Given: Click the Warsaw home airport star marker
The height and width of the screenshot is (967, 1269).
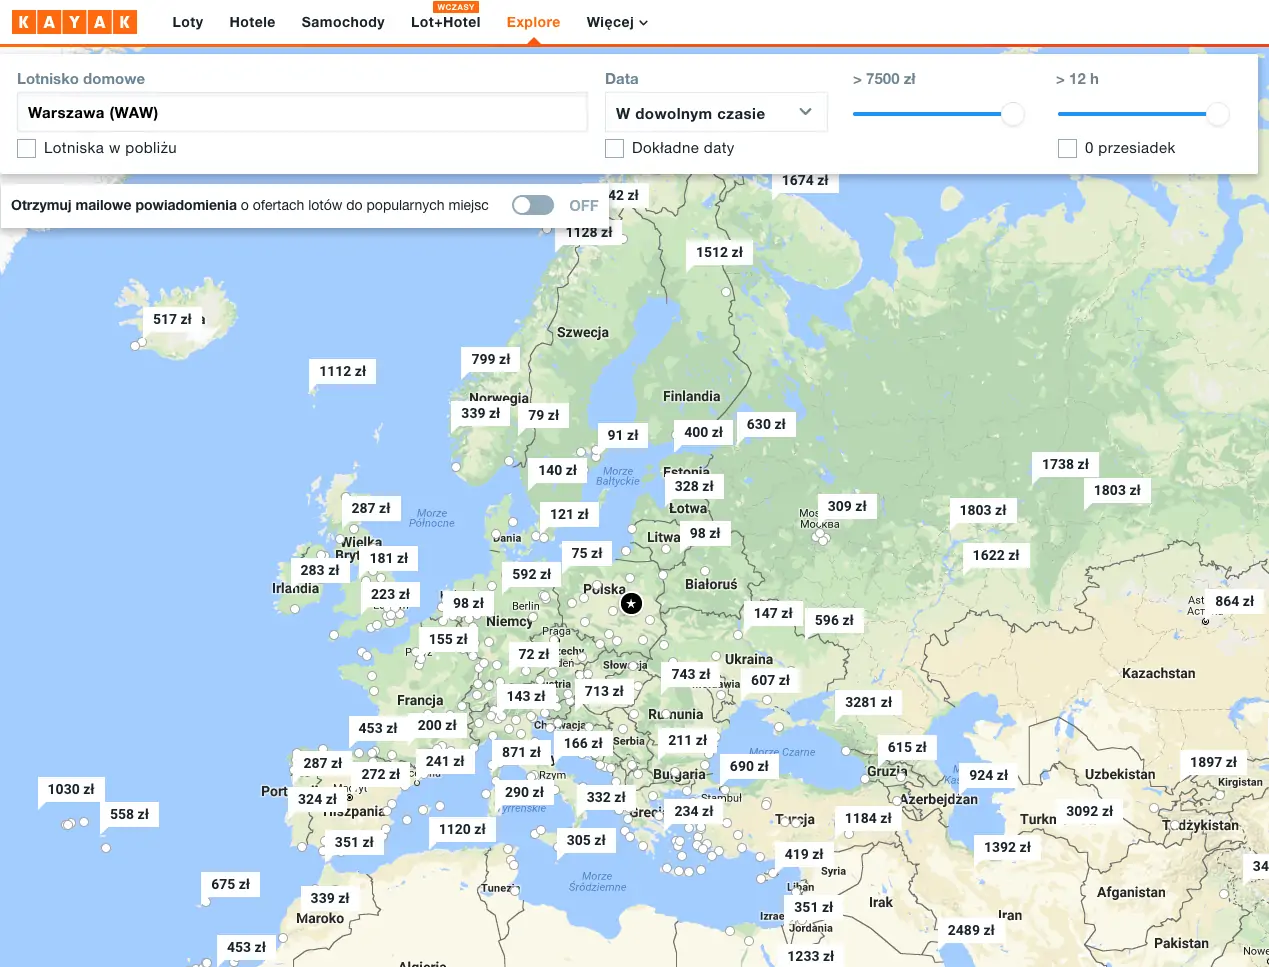Looking at the screenshot, I should 631,603.
